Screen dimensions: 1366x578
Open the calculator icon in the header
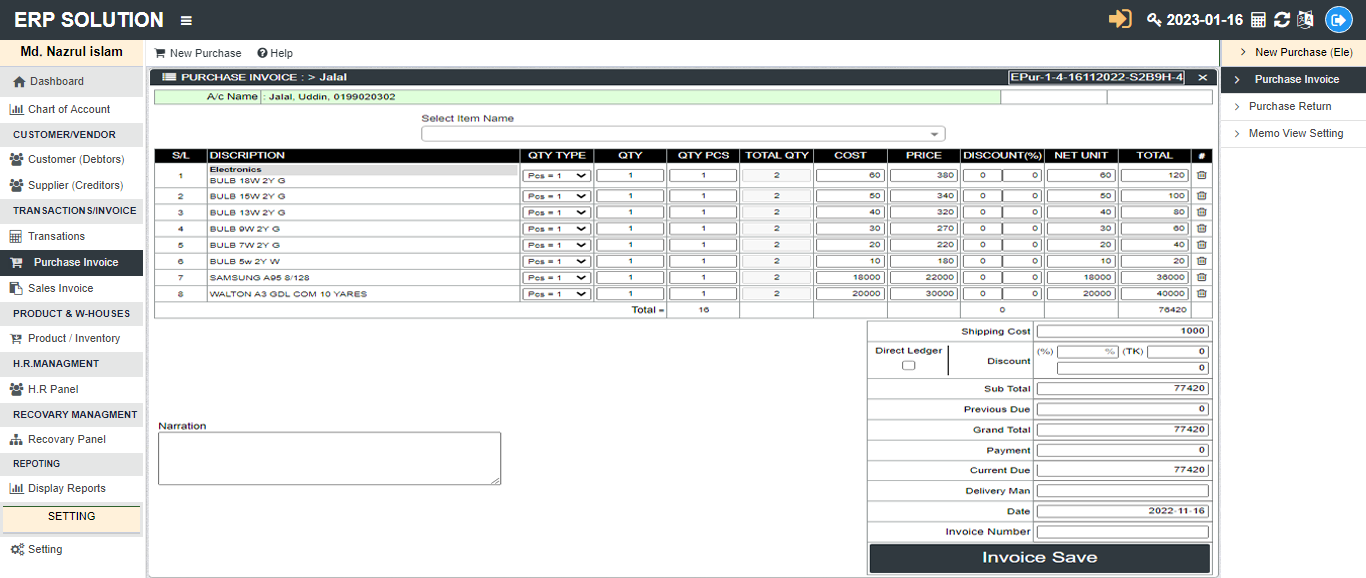[x=1258, y=20]
